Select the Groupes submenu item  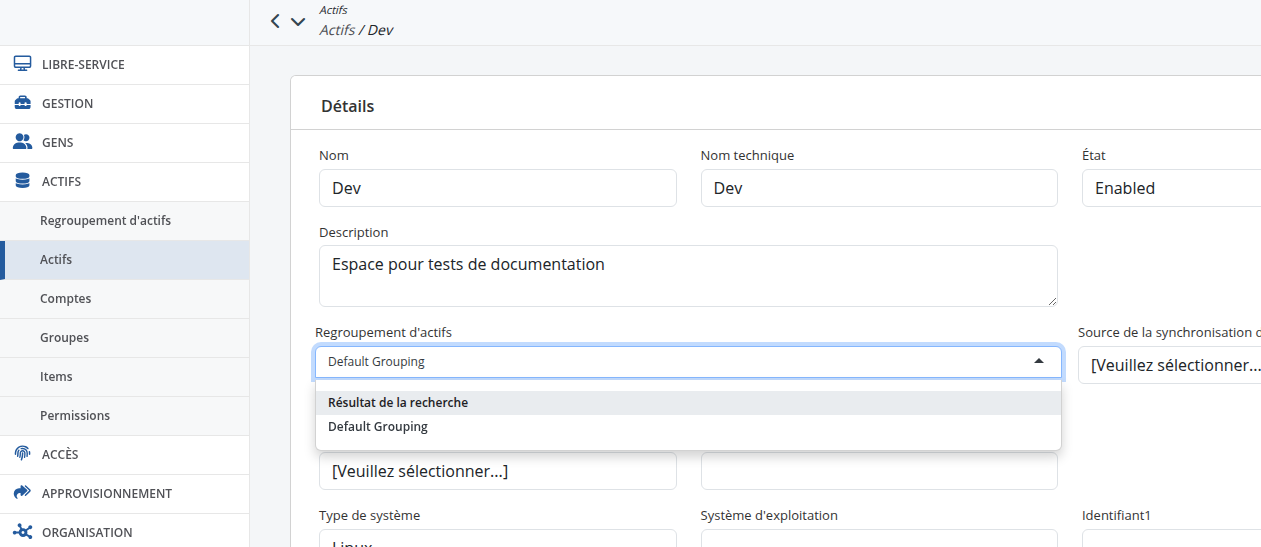click(124, 337)
